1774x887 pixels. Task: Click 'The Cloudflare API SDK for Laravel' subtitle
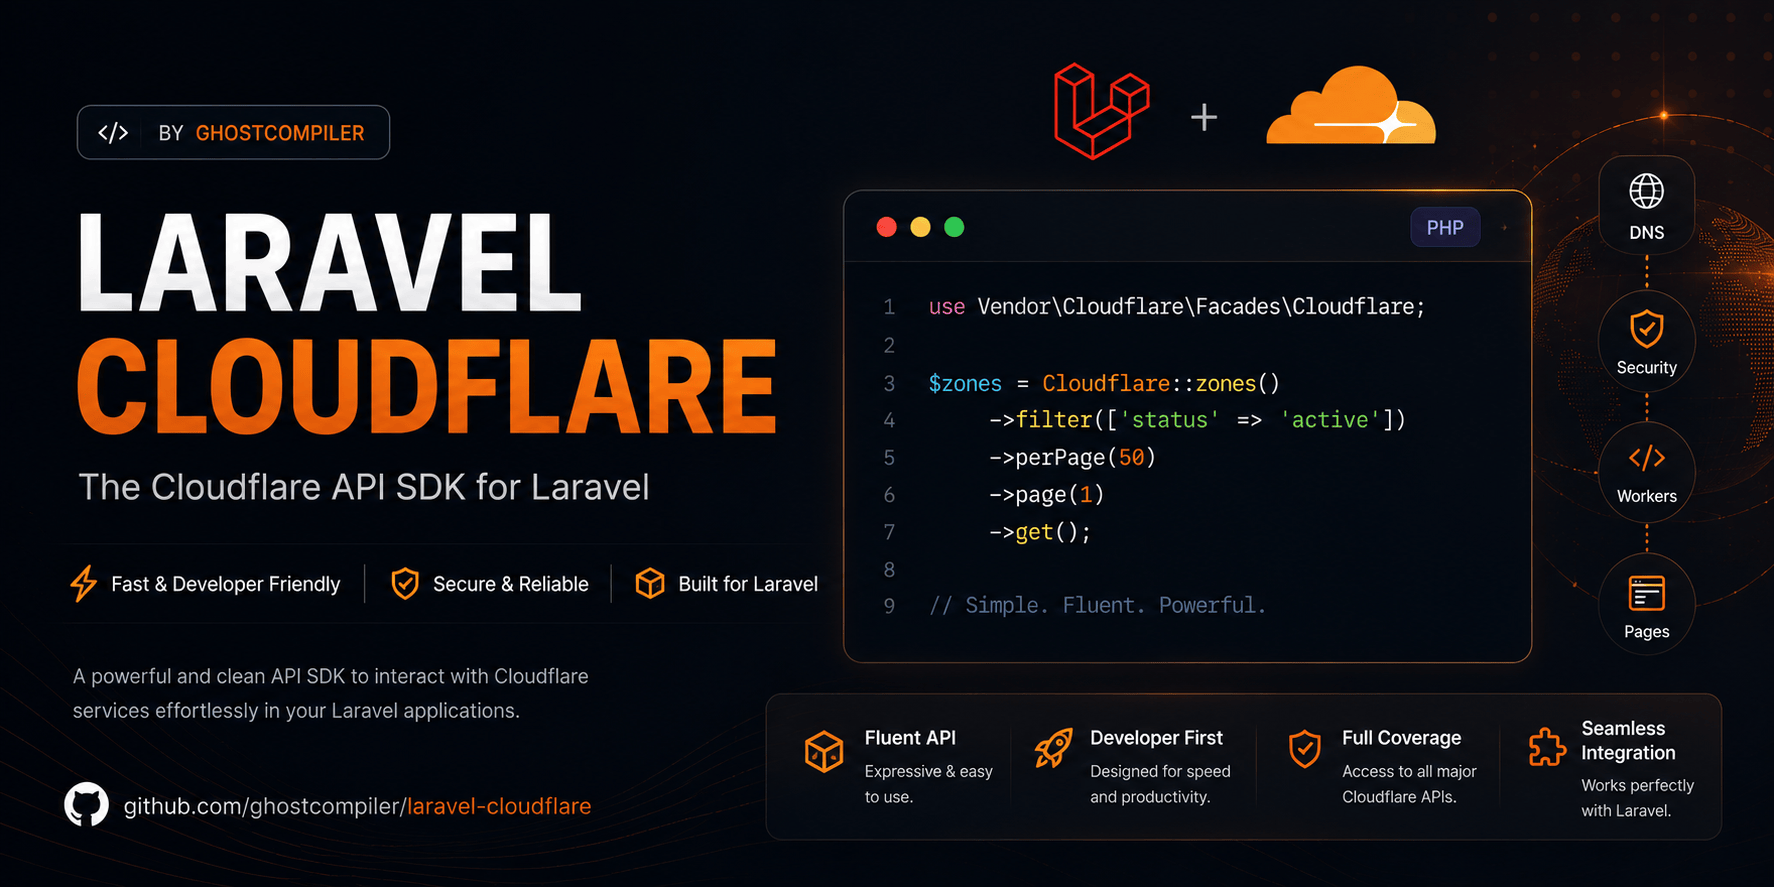tap(364, 487)
